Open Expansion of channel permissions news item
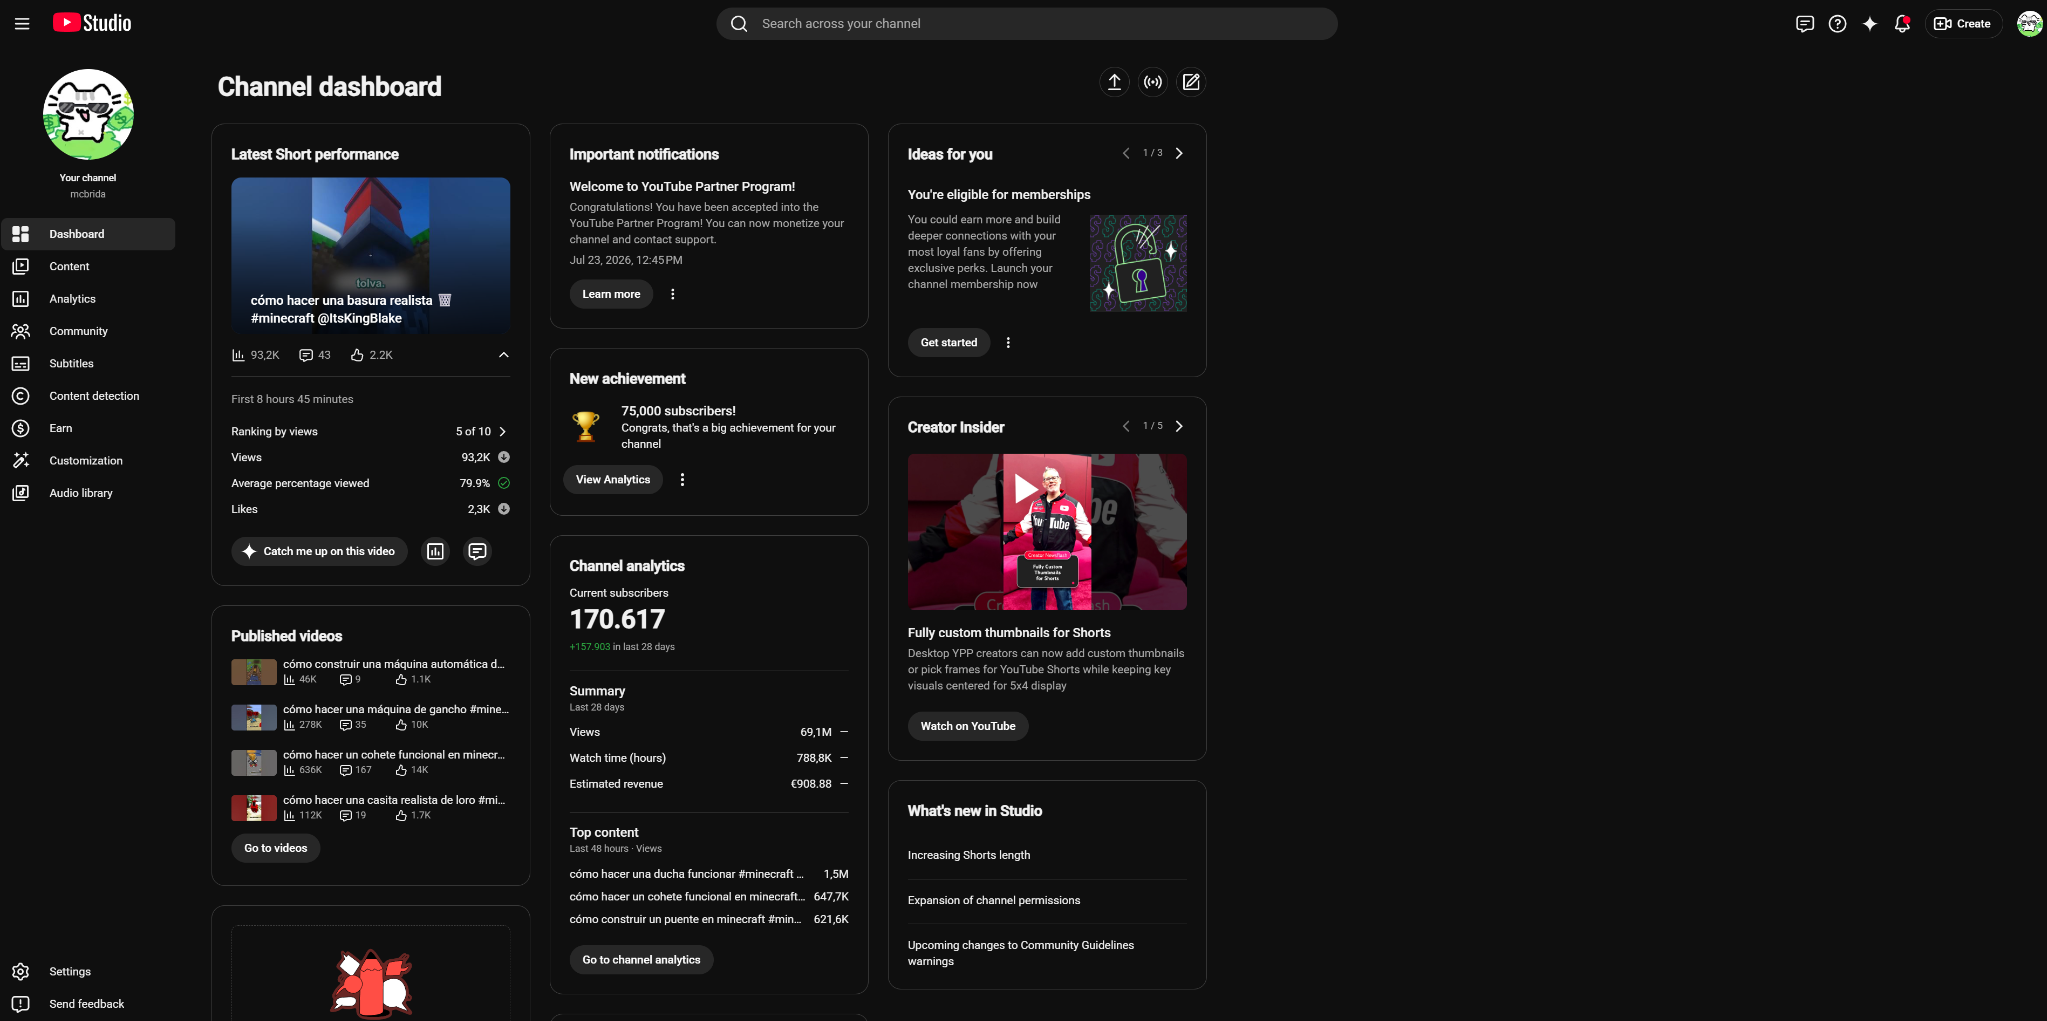 pyautogui.click(x=994, y=900)
